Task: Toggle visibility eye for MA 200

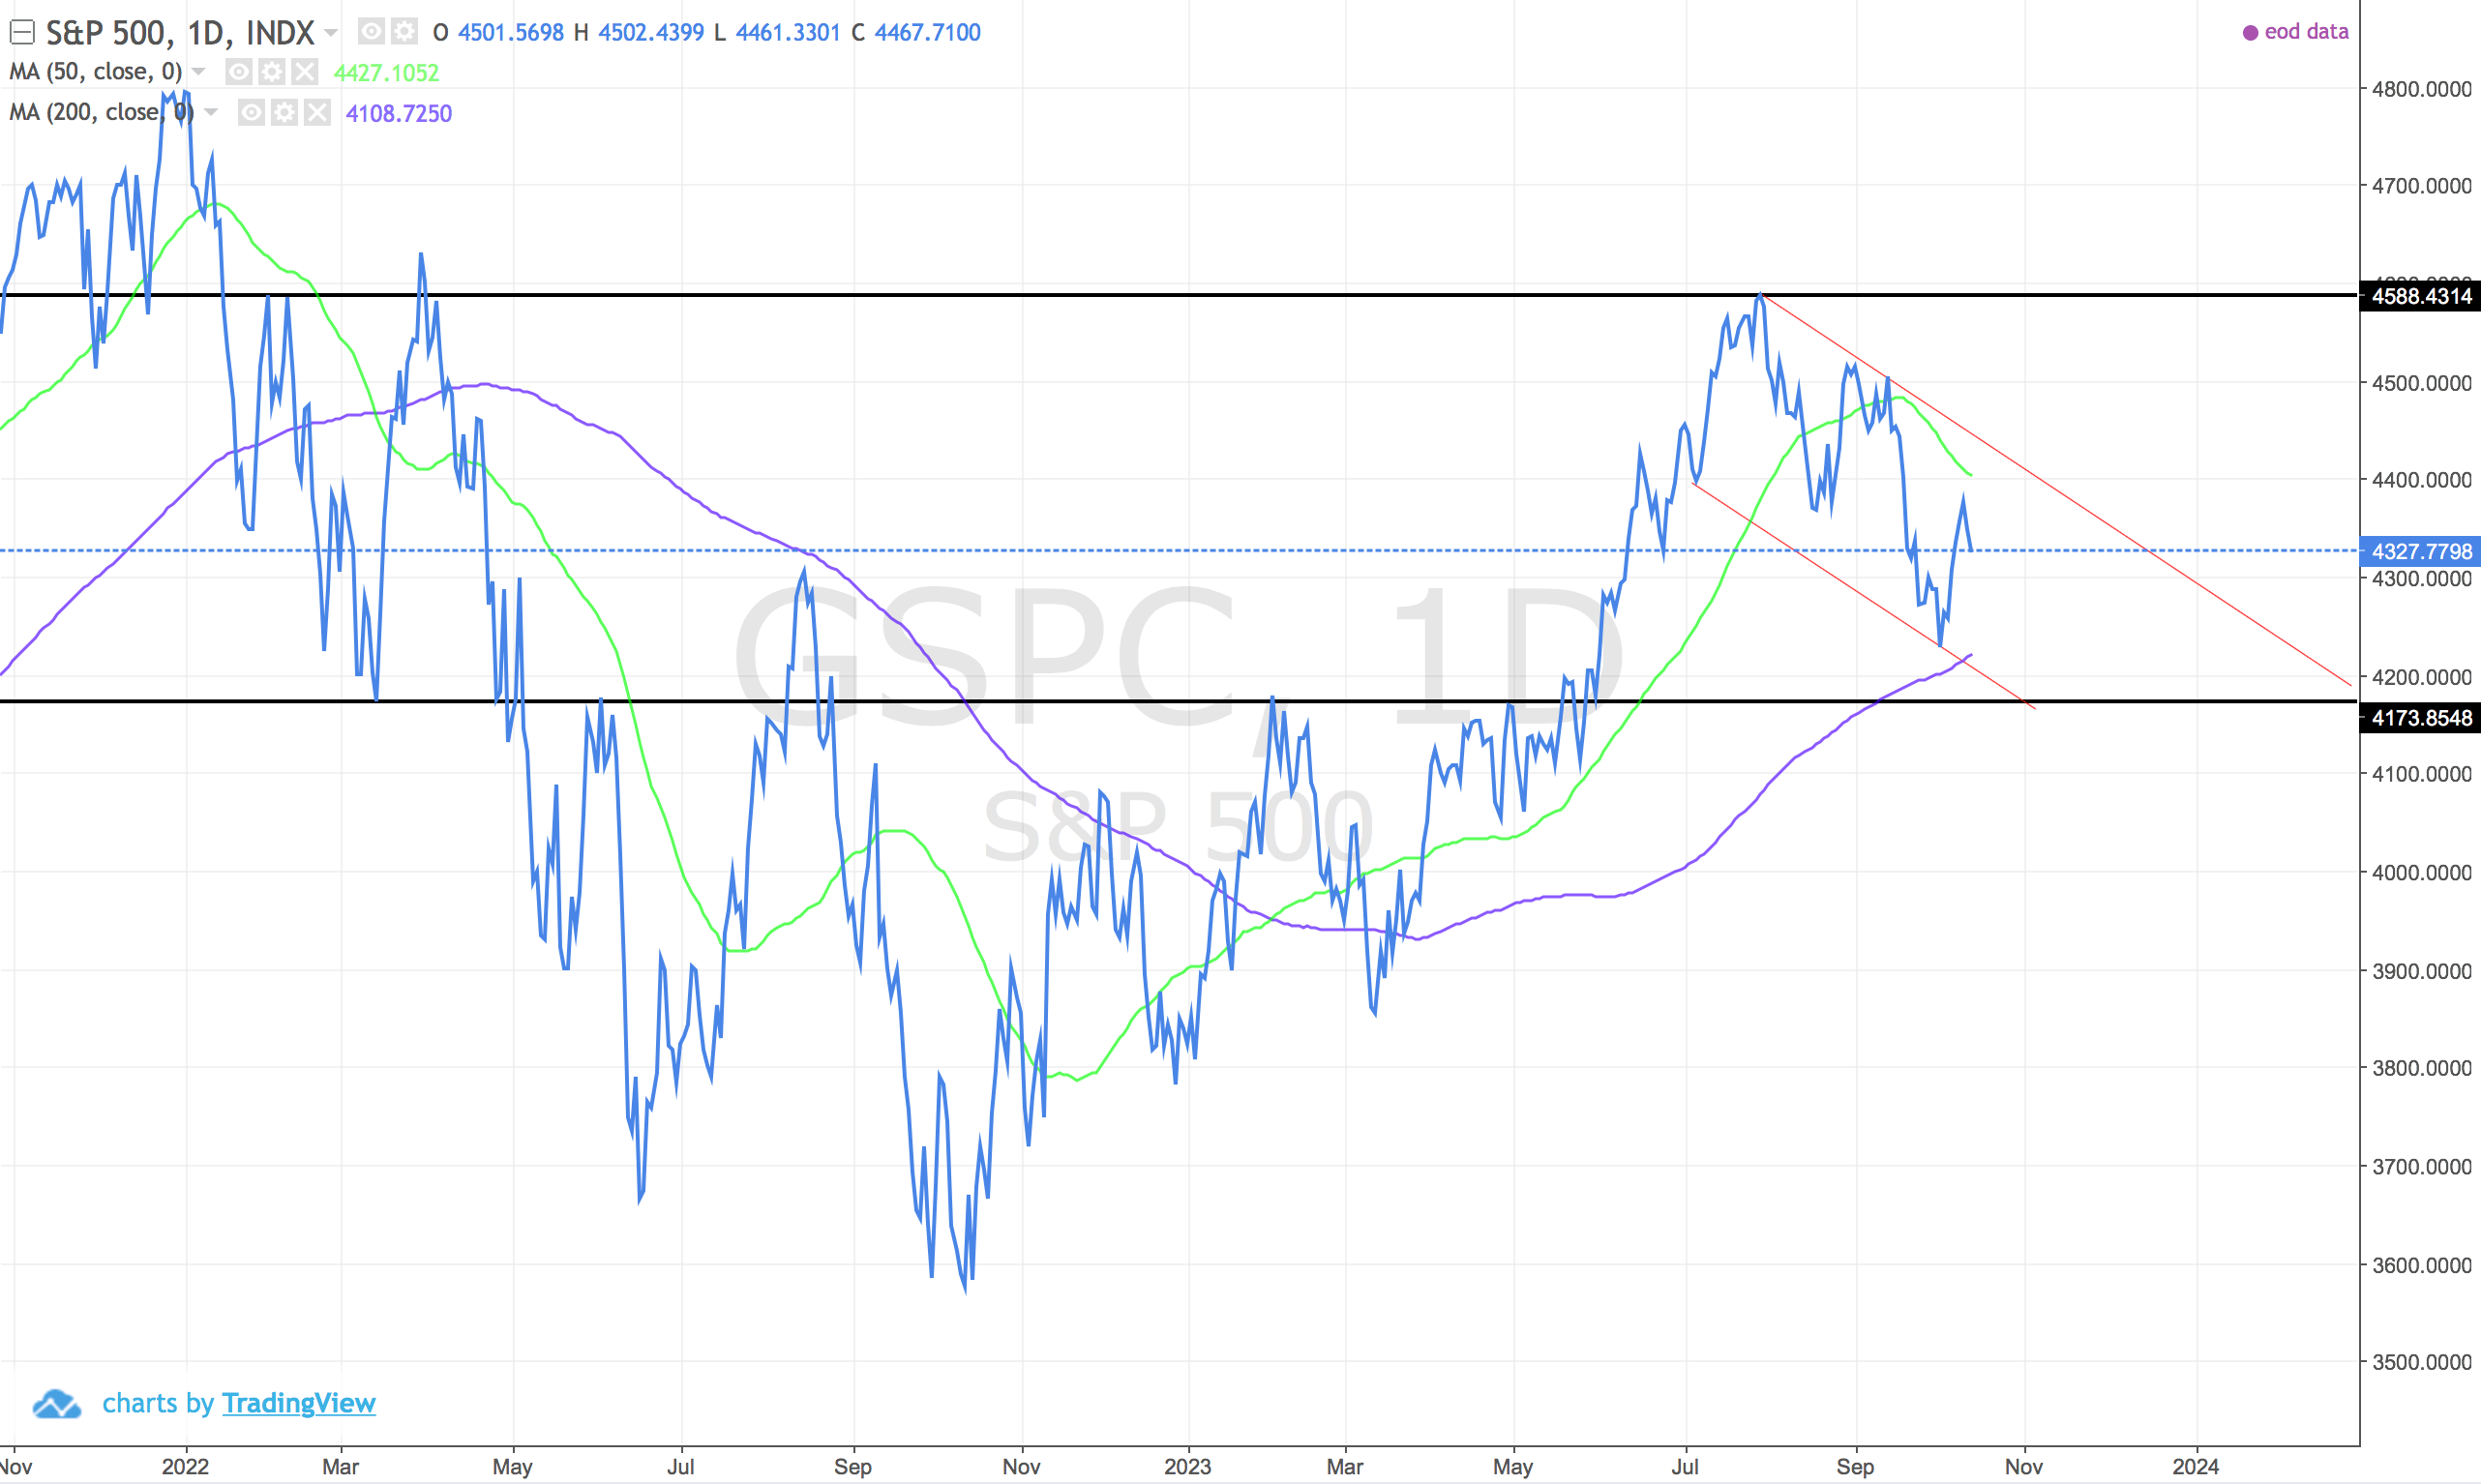Action: [x=251, y=113]
